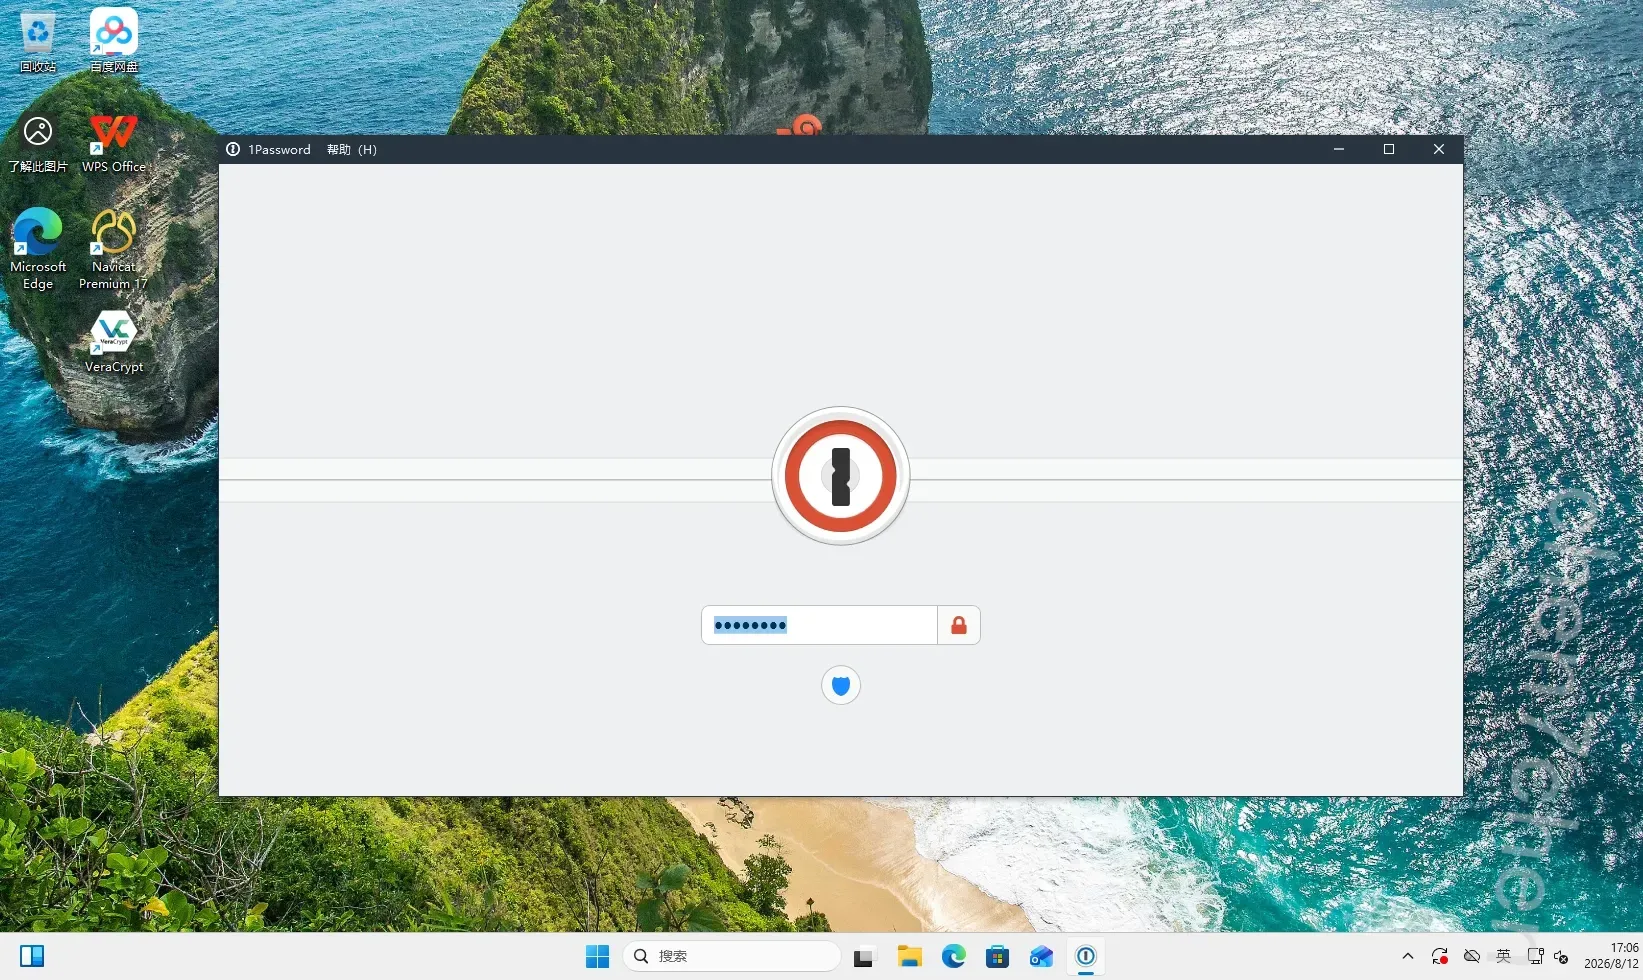Click the sync status tray icon
This screenshot has width=1643, height=980.
click(x=1439, y=956)
